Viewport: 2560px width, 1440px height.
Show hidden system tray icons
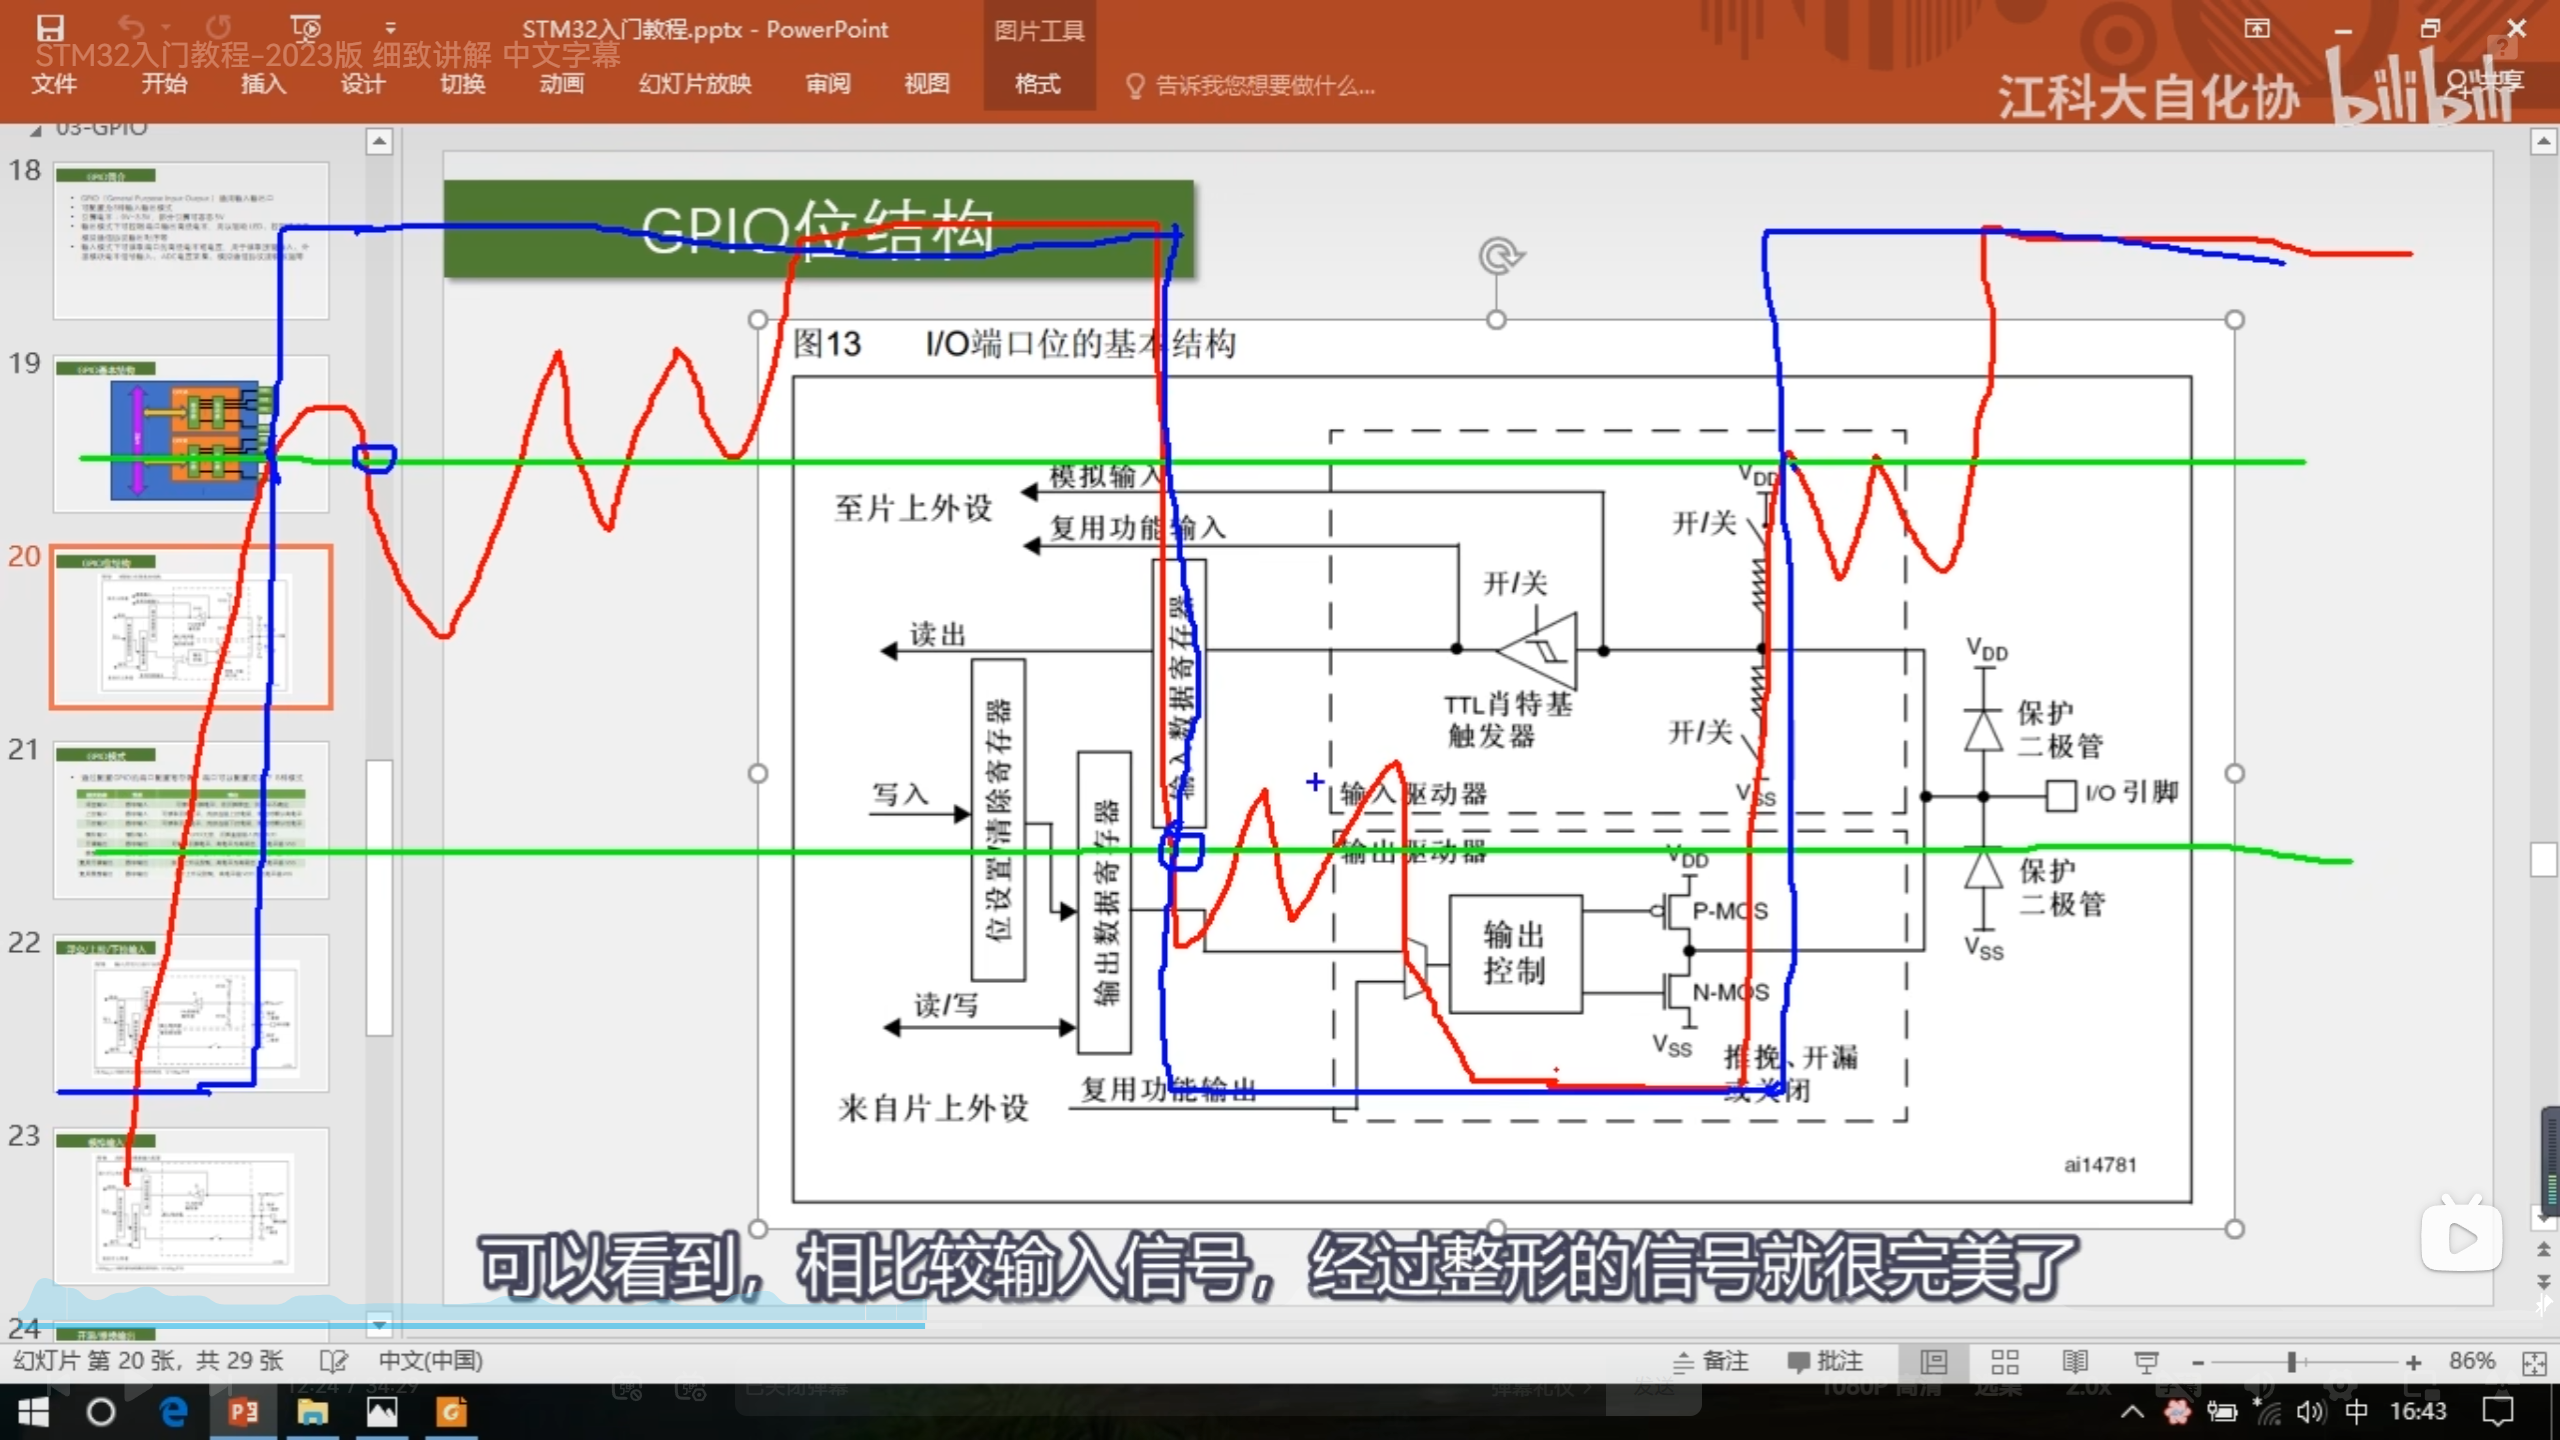(x=2131, y=1412)
